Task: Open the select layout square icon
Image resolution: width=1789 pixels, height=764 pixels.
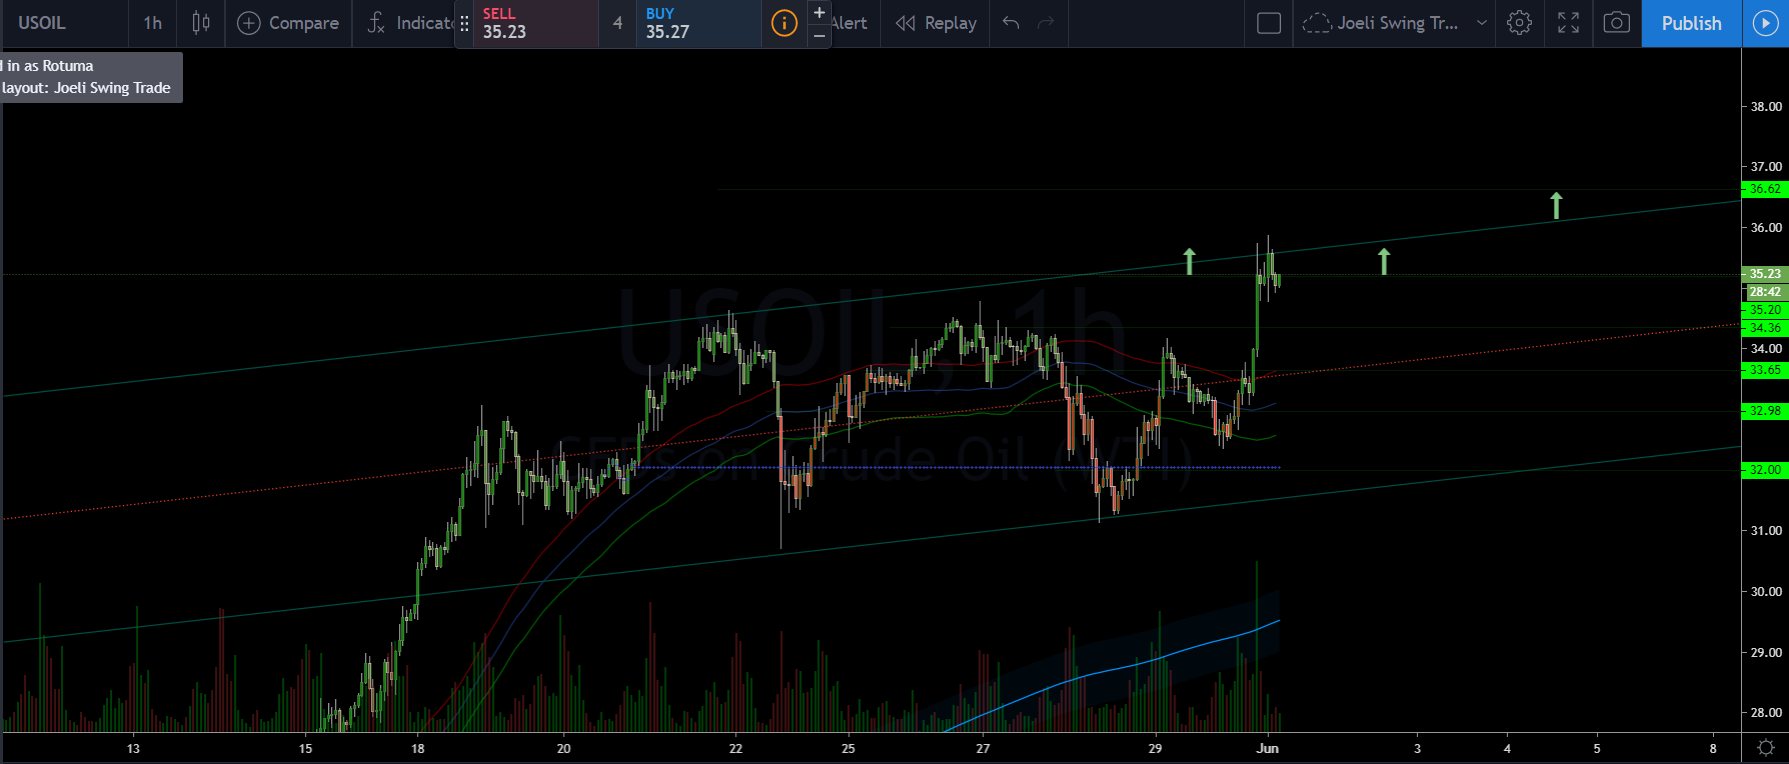Action: [x=1268, y=23]
